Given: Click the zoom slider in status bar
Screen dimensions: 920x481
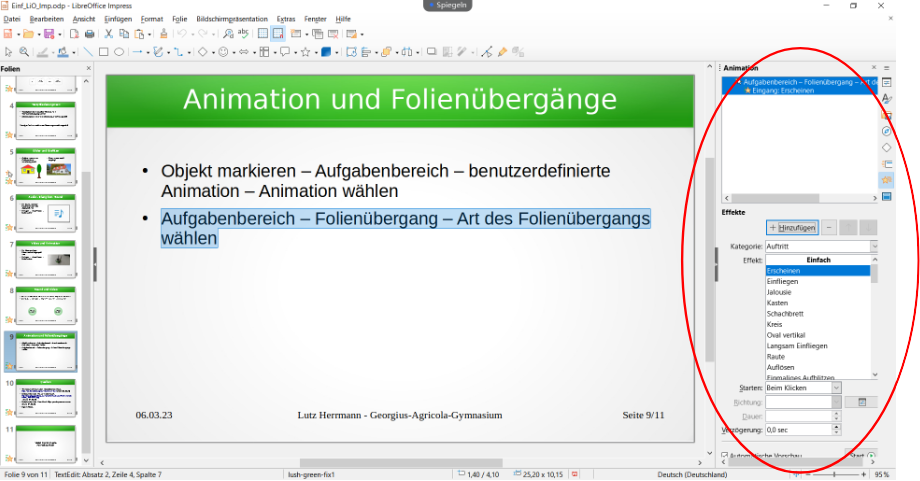Looking at the screenshot, I should [834, 474].
